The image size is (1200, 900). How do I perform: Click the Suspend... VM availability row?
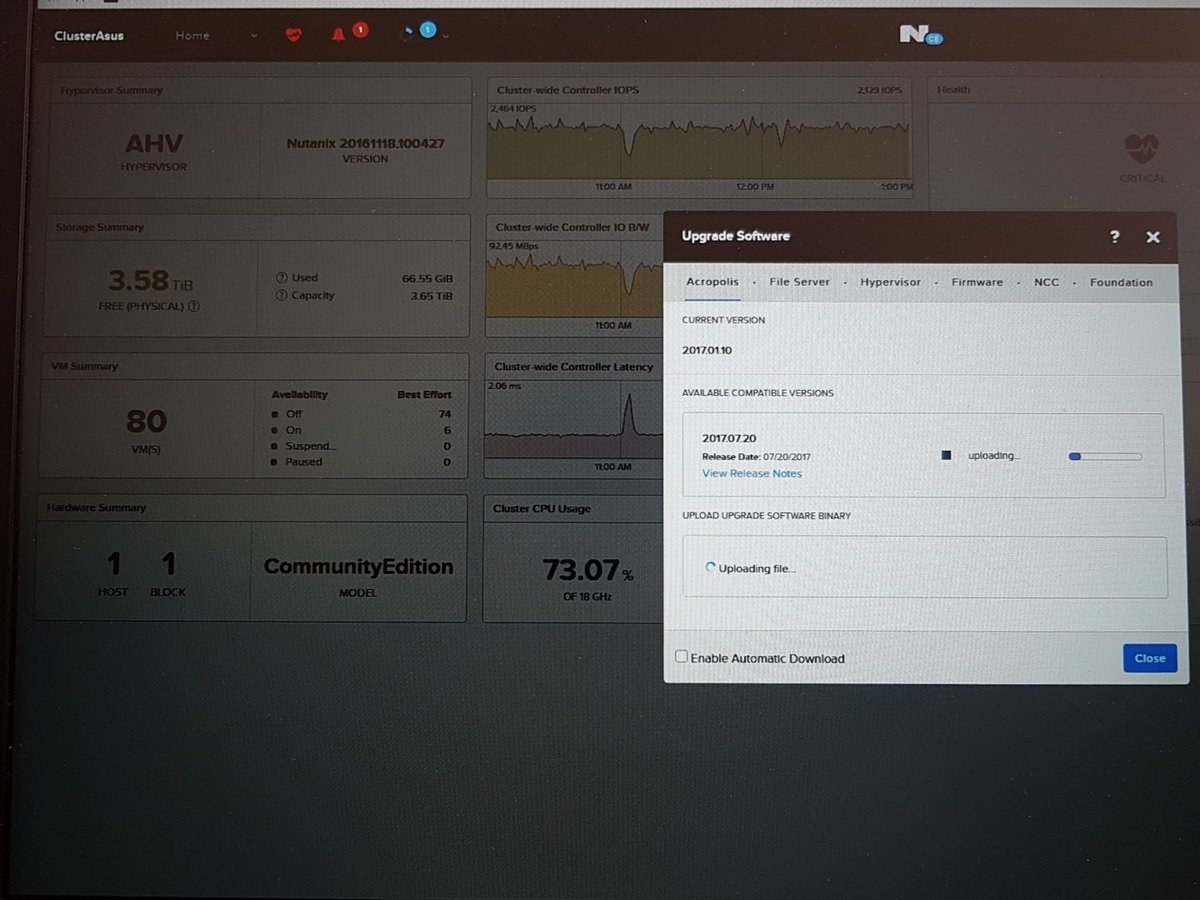pos(361,446)
